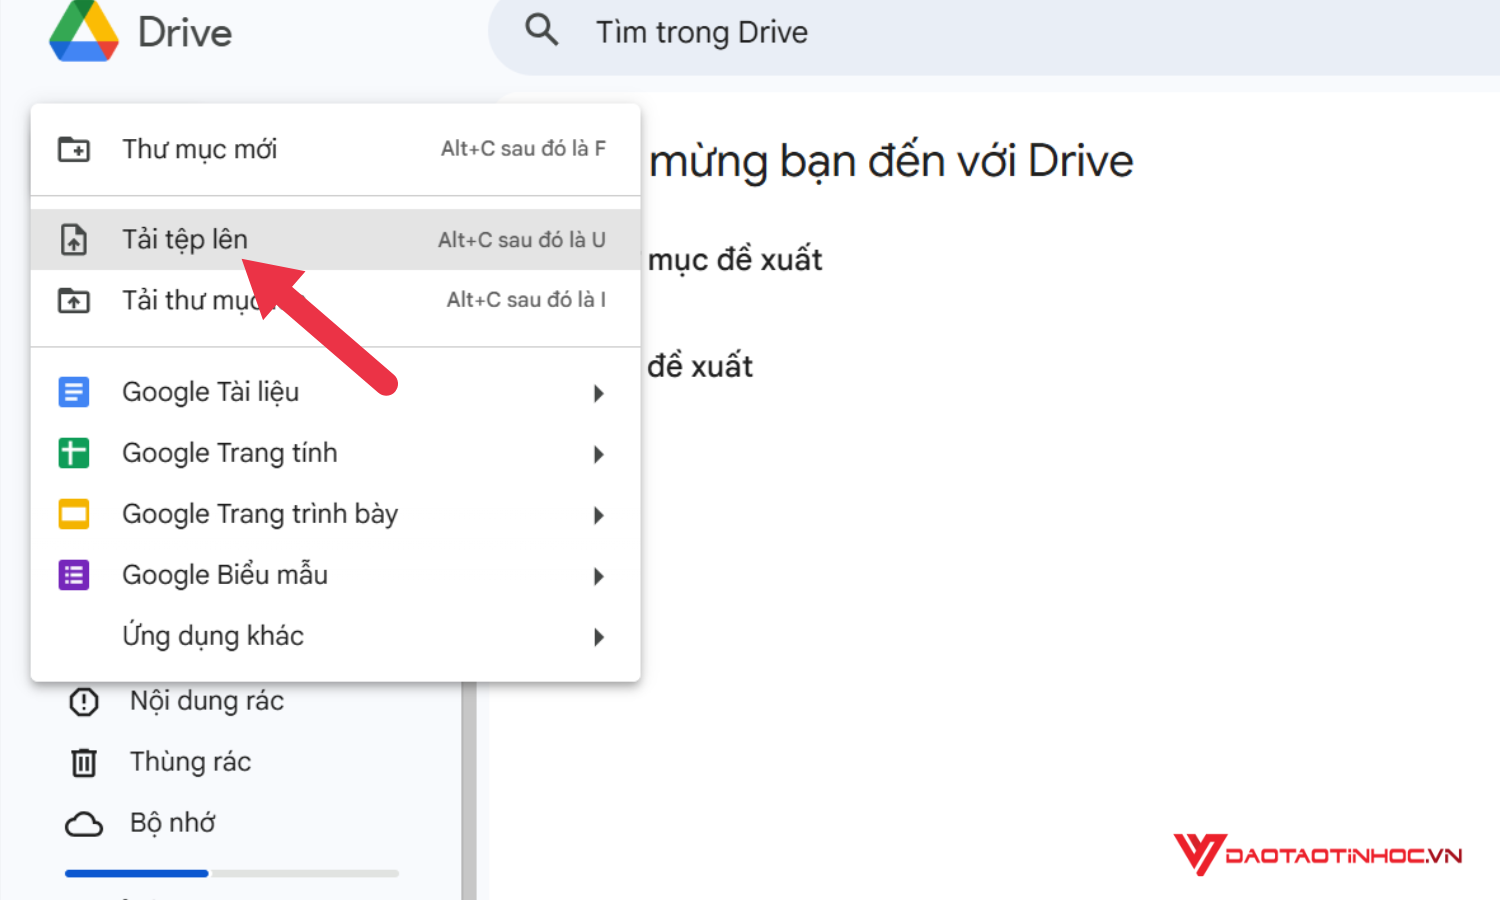Click the purple Google Biểu mẫu icon
This screenshot has width=1500, height=900.
74,575
